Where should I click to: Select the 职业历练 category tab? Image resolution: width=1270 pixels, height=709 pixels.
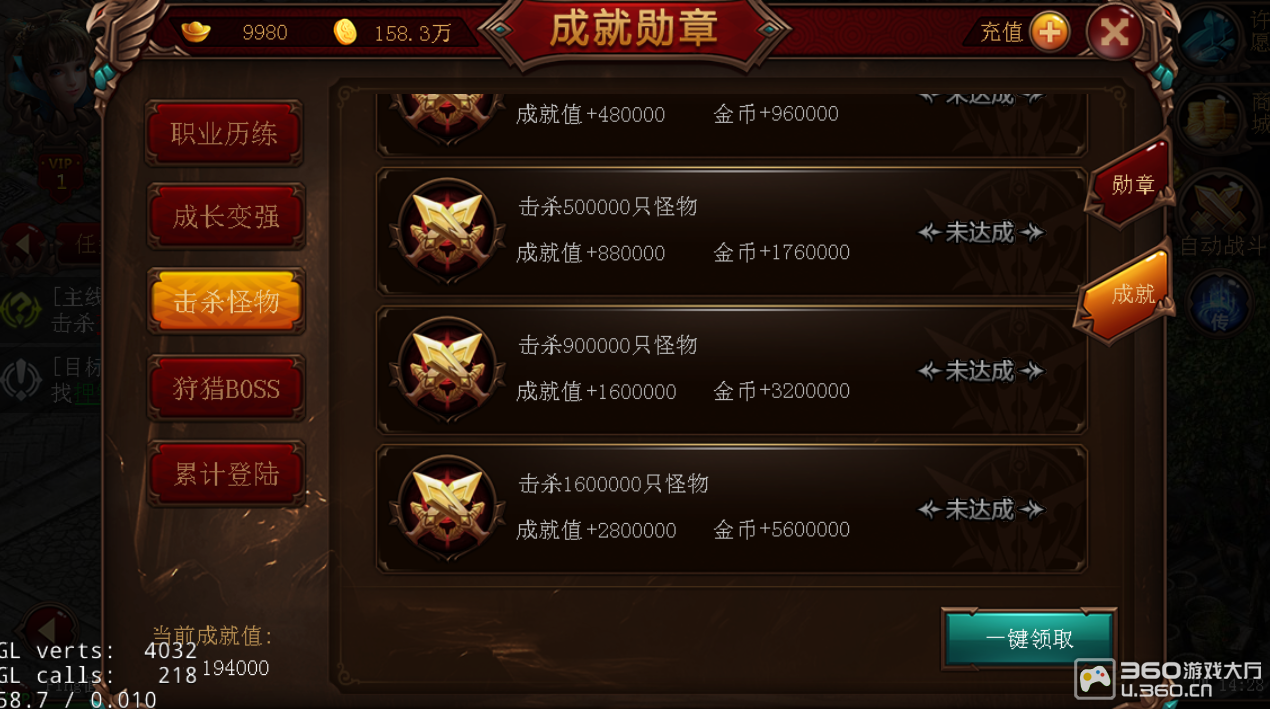(x=225, y=133)
